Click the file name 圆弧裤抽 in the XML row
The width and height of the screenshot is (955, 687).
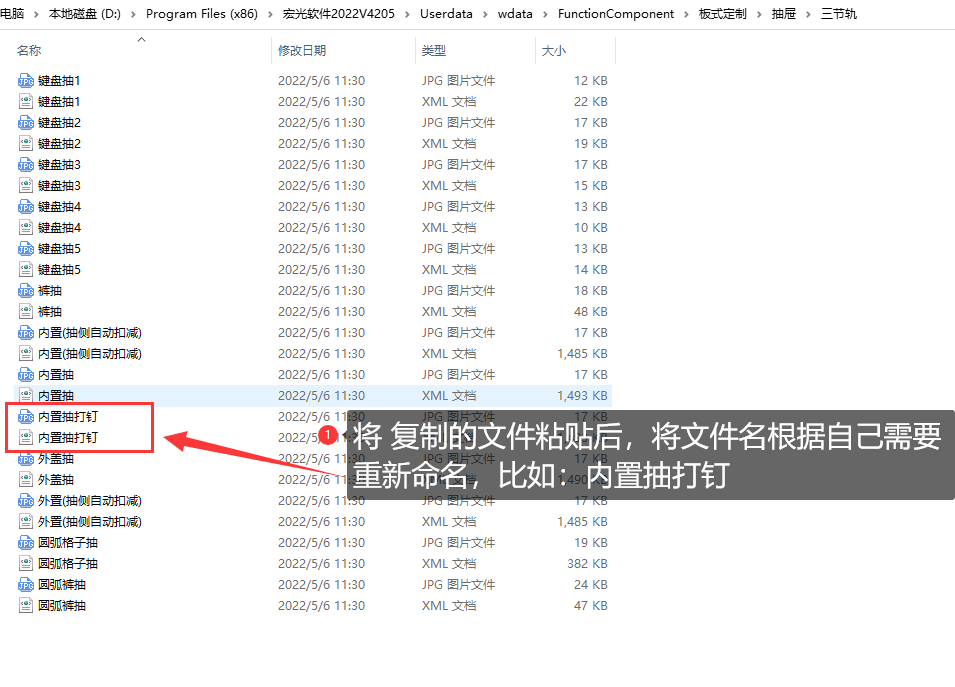[62, 606]
